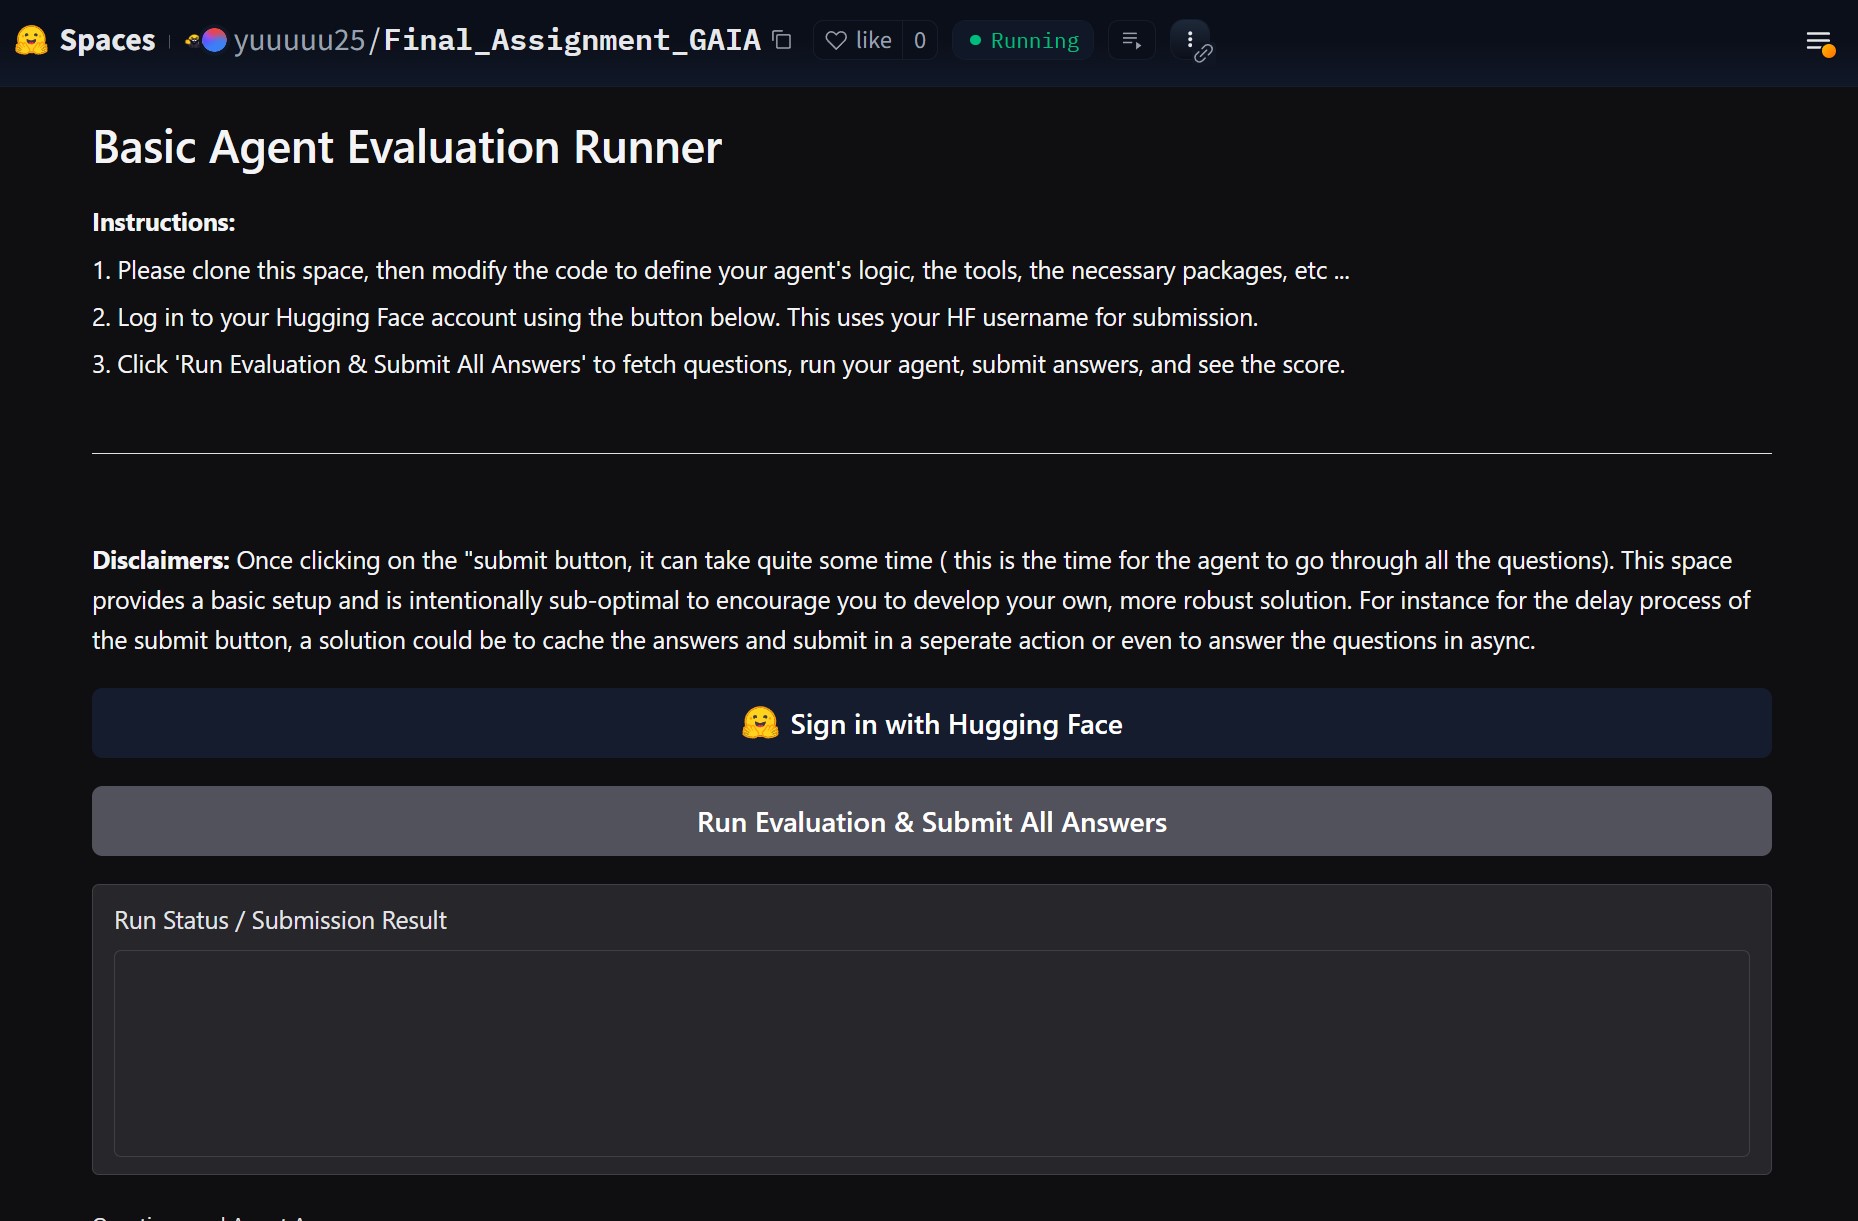1858x1221 pixels.
Task: Copy the space name with copy icon
Action: [x=782, y=40]
